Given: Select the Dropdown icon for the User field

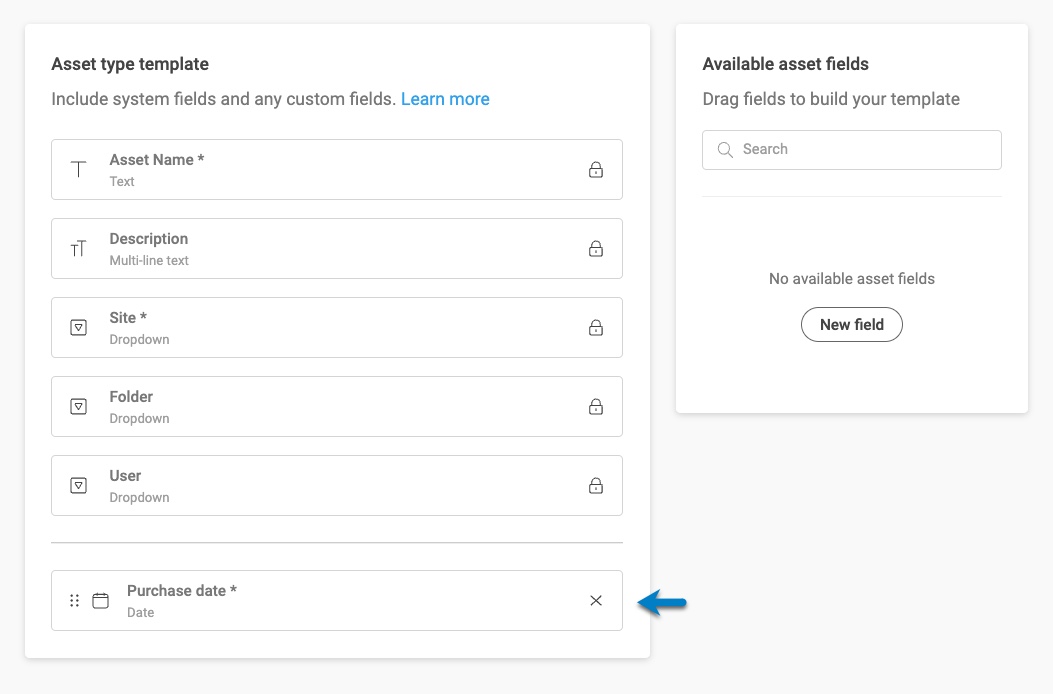Looking at the screenshot, I should (78, 485).
